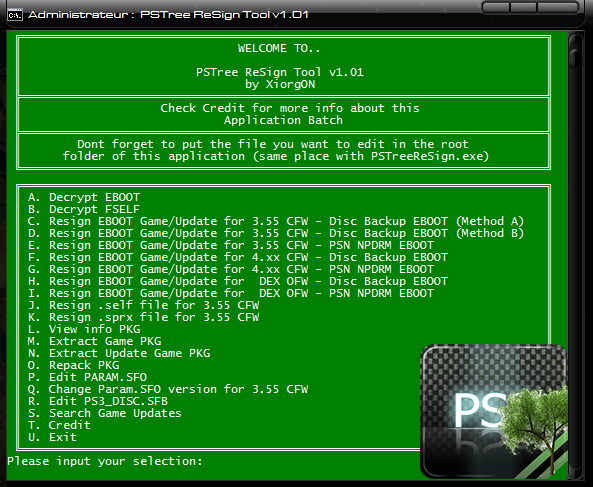The height and width of the screenshot is (487, 593).
Task: Click the PSTree logo with tree image
Action: [x=494, y=411]
